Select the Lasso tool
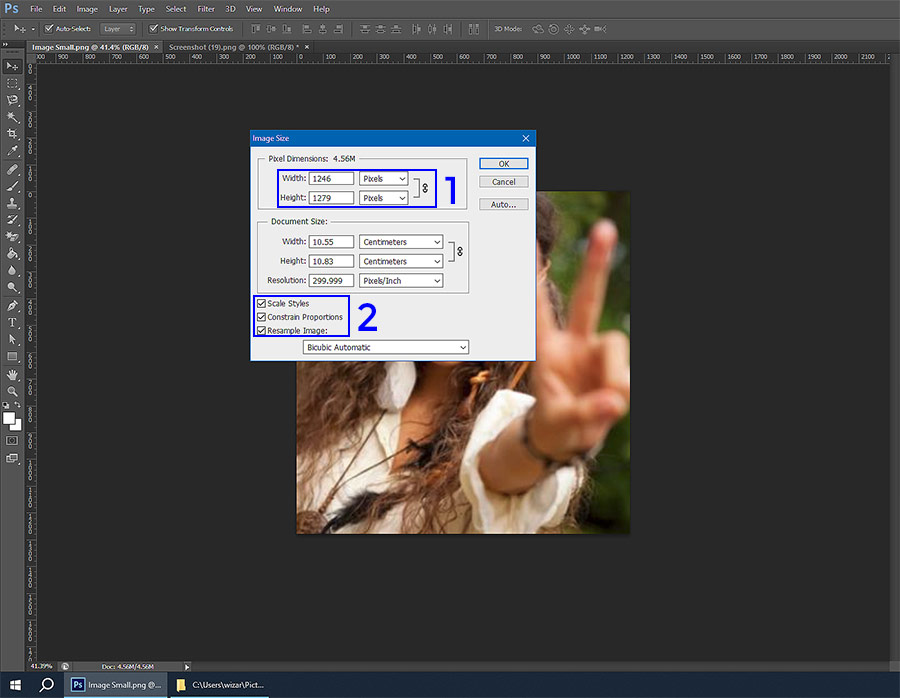The width and height of the screenshot is (900, 698). point(12,101)
